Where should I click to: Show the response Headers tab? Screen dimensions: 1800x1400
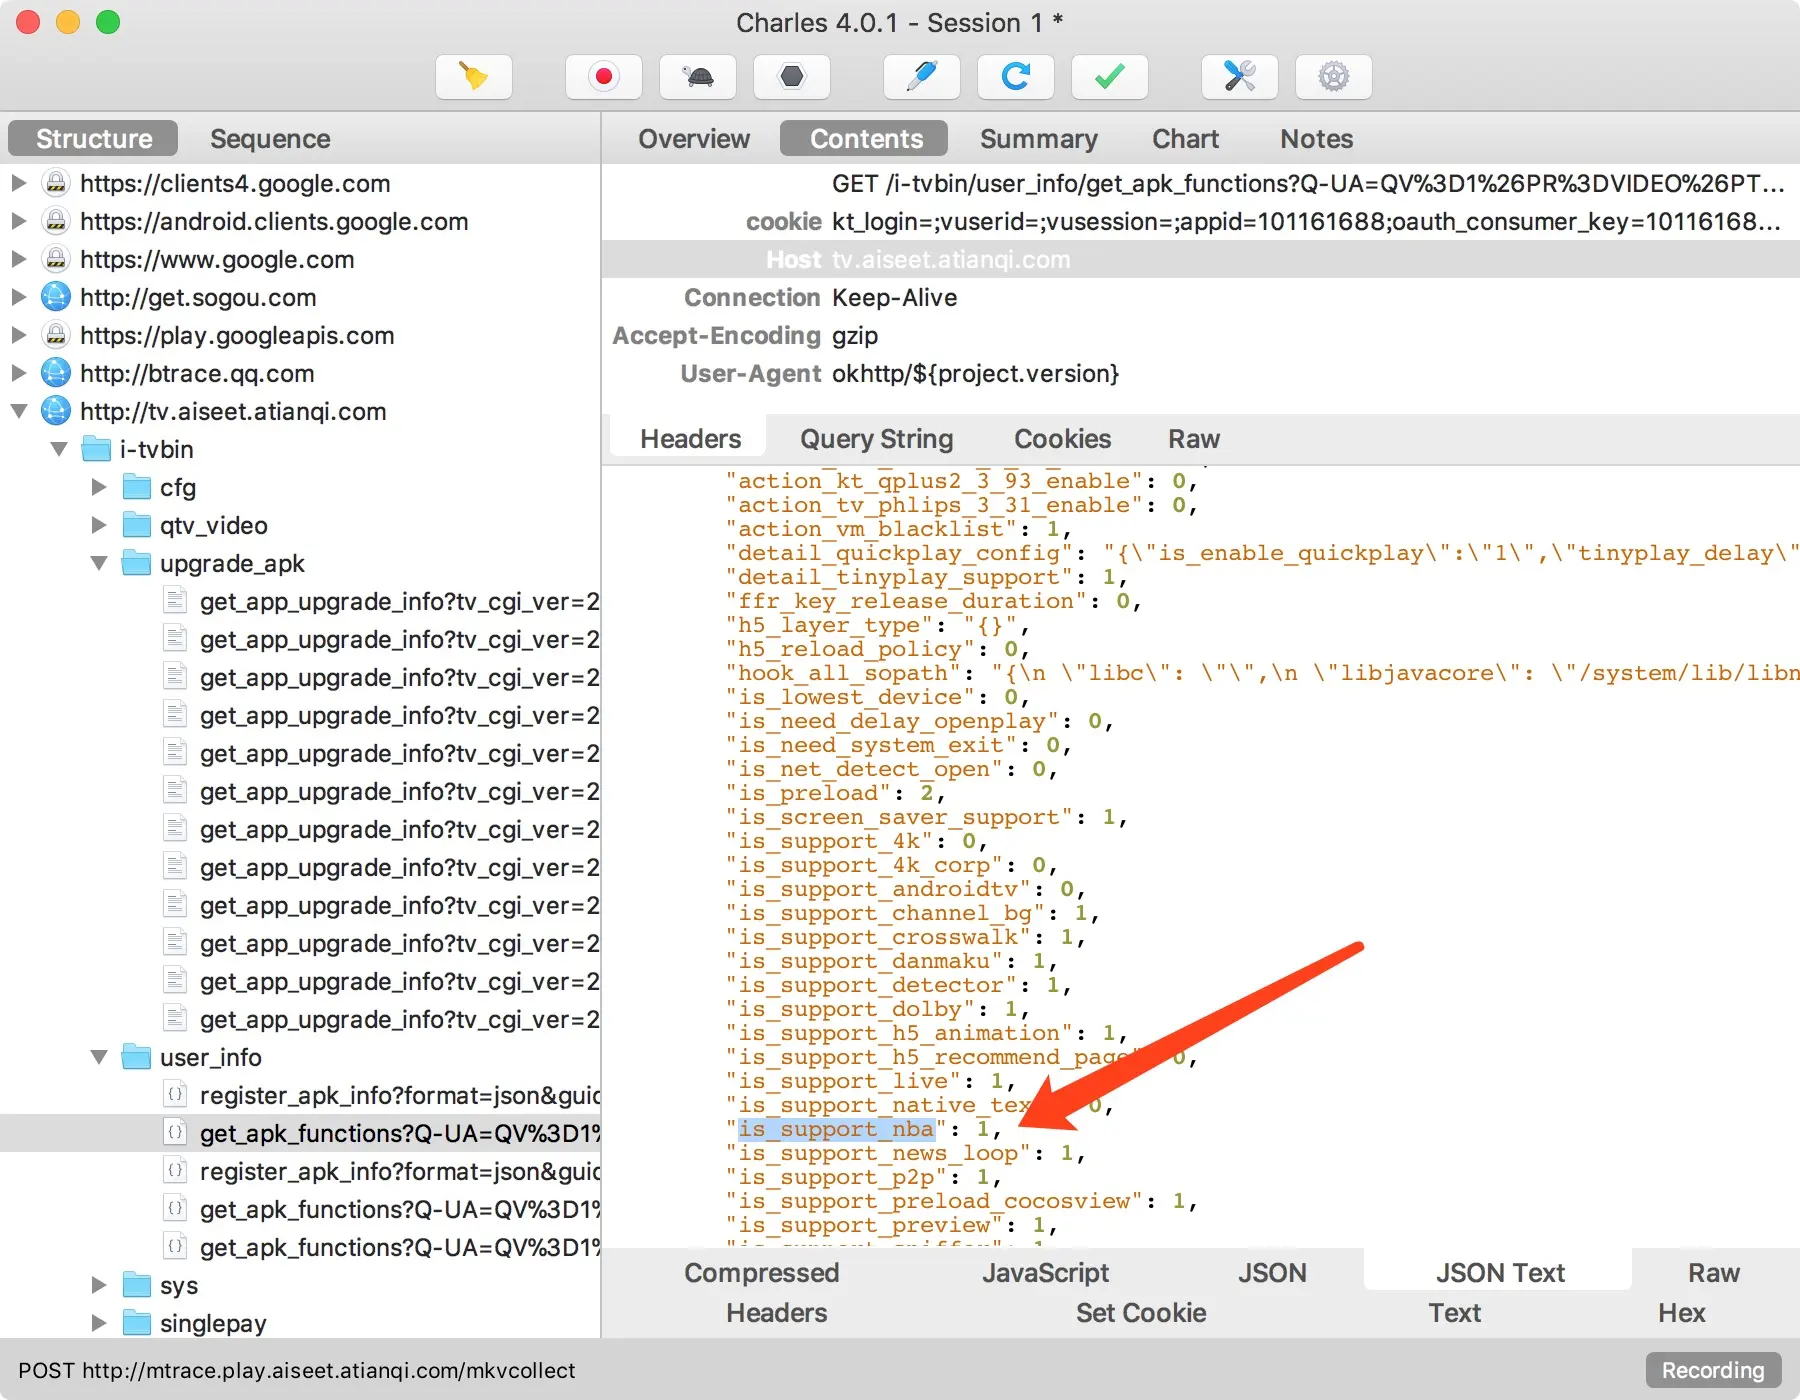coord(777,1313)
